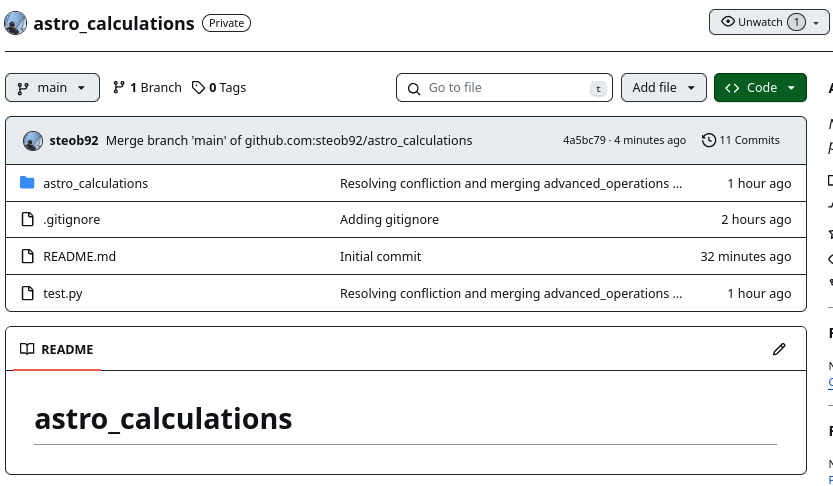Image resolution: width=833 pixels, height=486 pixels.
Task: Open the astro_calculations folder
Action: pos(96,183)
